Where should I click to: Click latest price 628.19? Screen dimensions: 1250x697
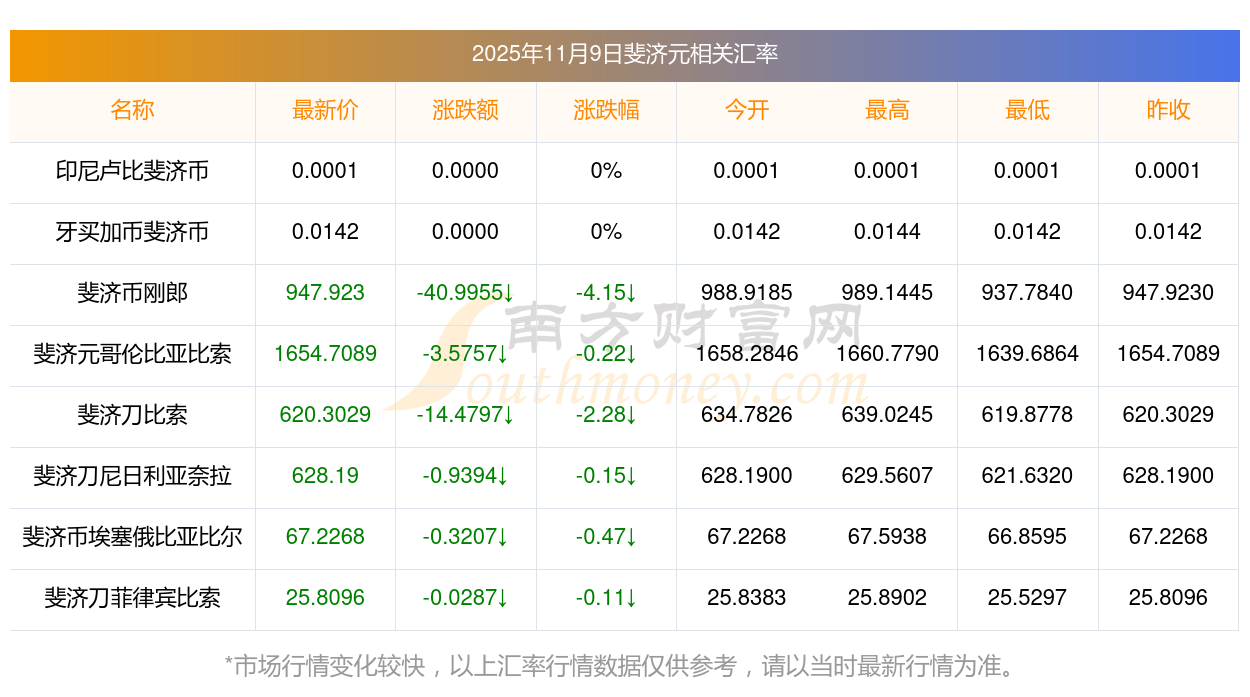point(325,476)
